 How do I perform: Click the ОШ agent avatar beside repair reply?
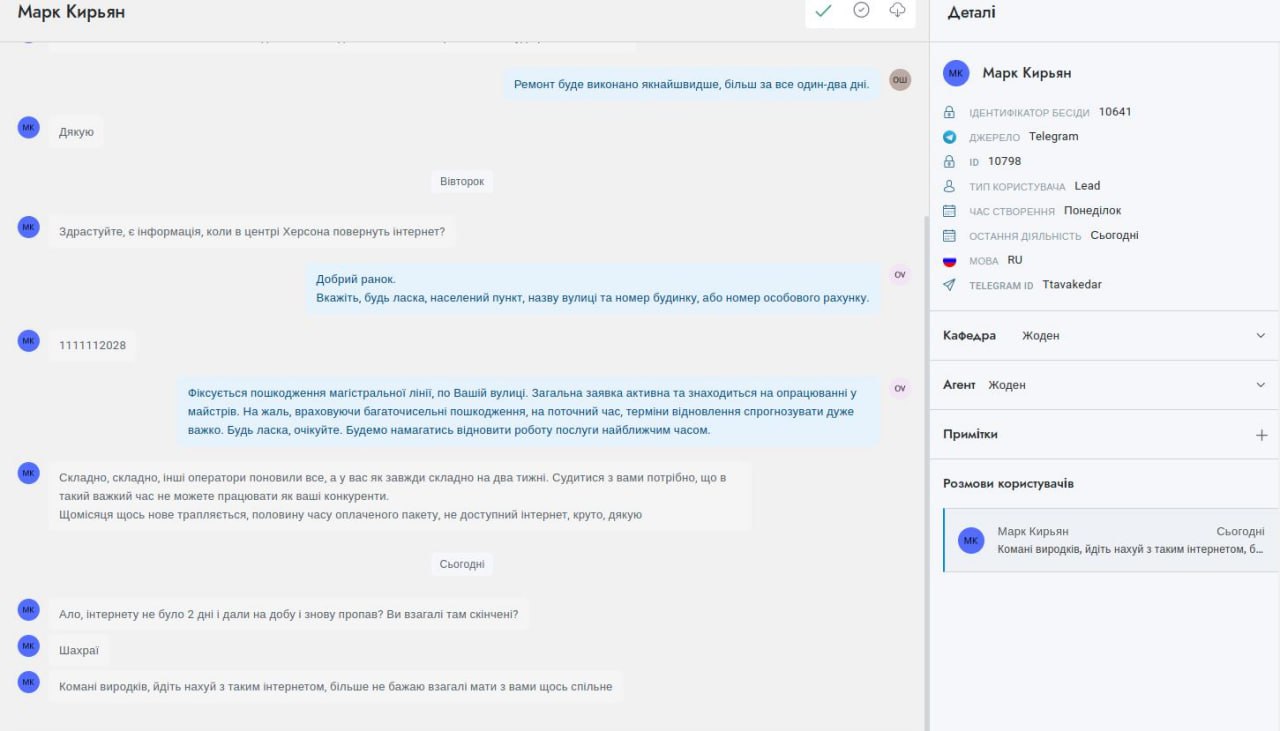pyautogui.click(x=900, y=80)
